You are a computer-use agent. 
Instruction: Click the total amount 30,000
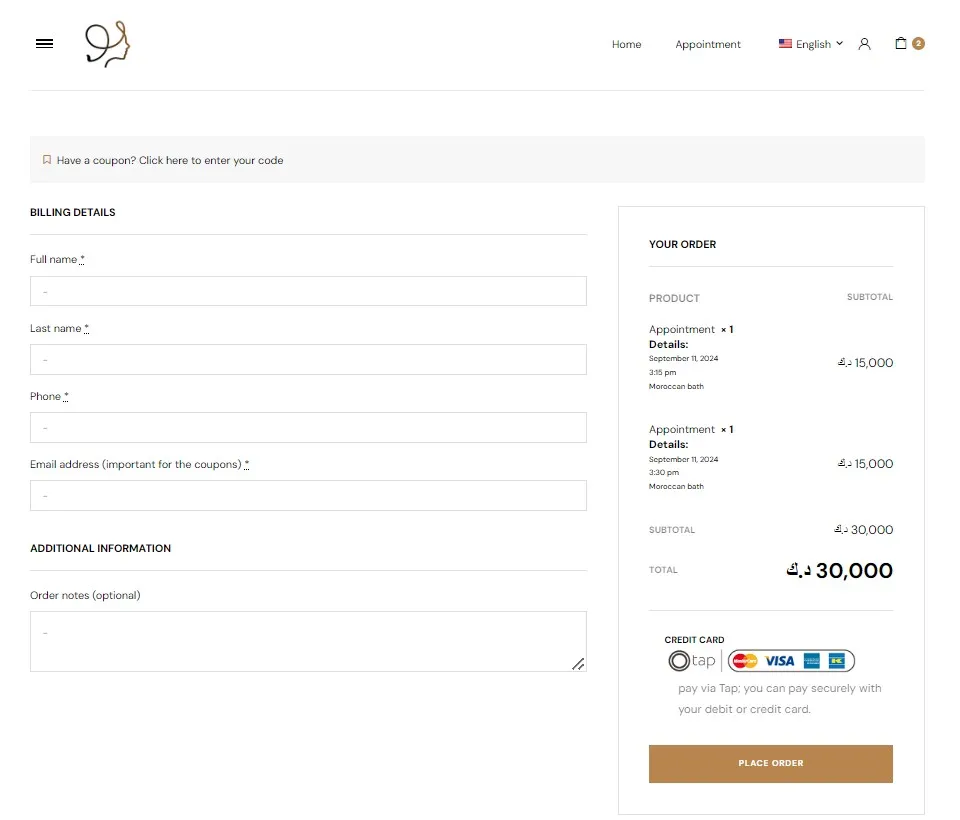[839, 570]
